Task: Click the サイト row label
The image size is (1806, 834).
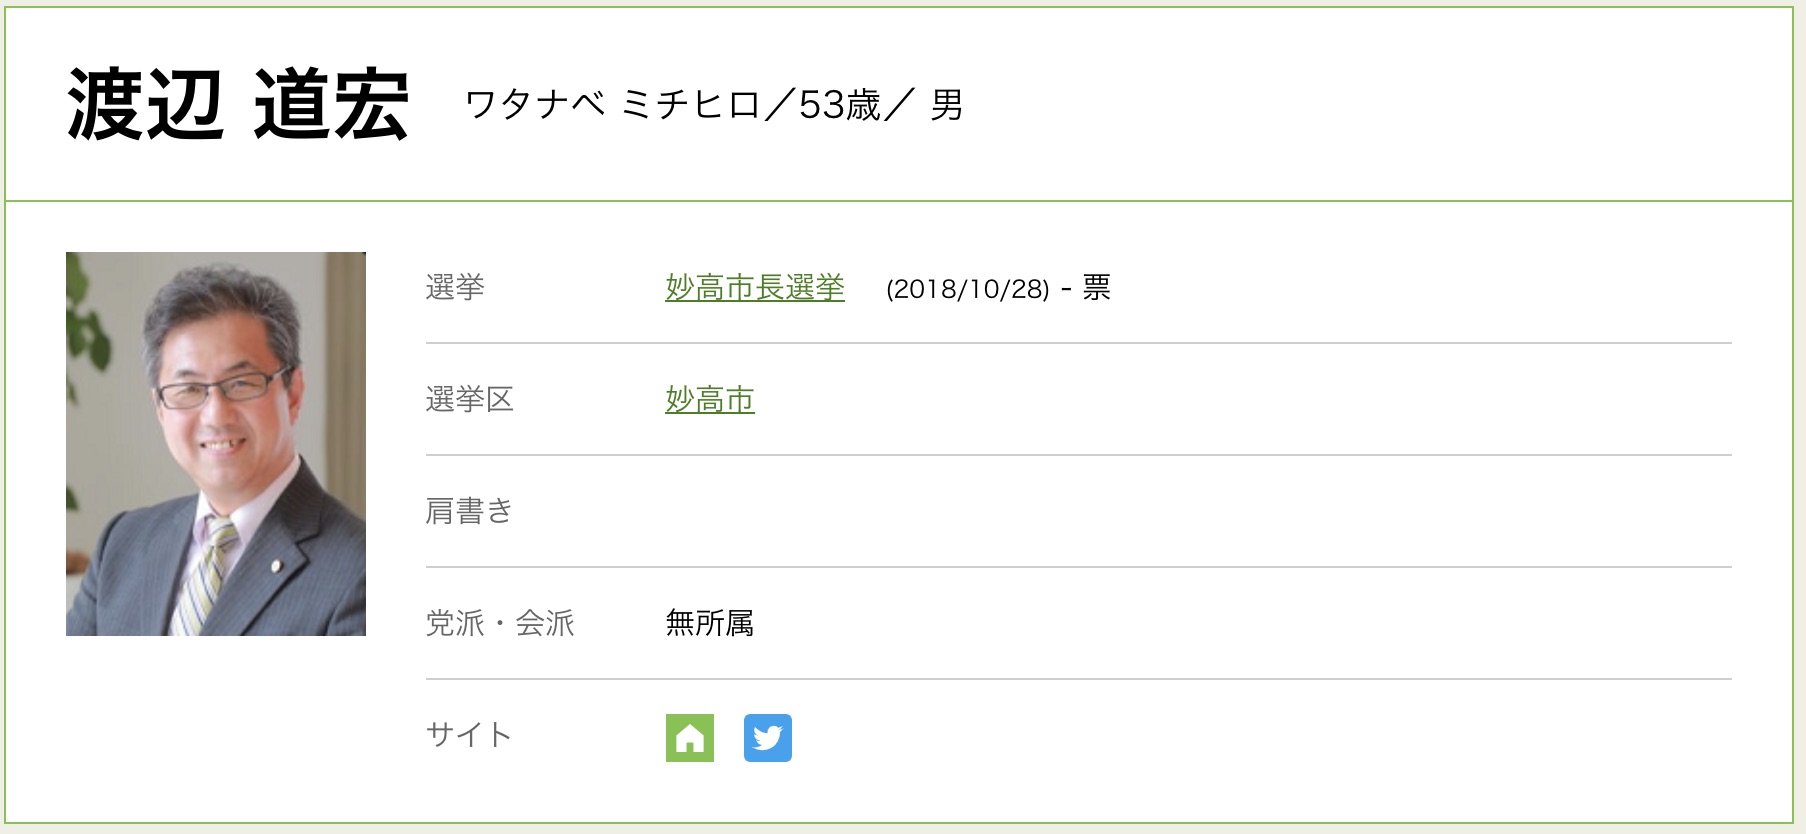Action: point(469,735)
